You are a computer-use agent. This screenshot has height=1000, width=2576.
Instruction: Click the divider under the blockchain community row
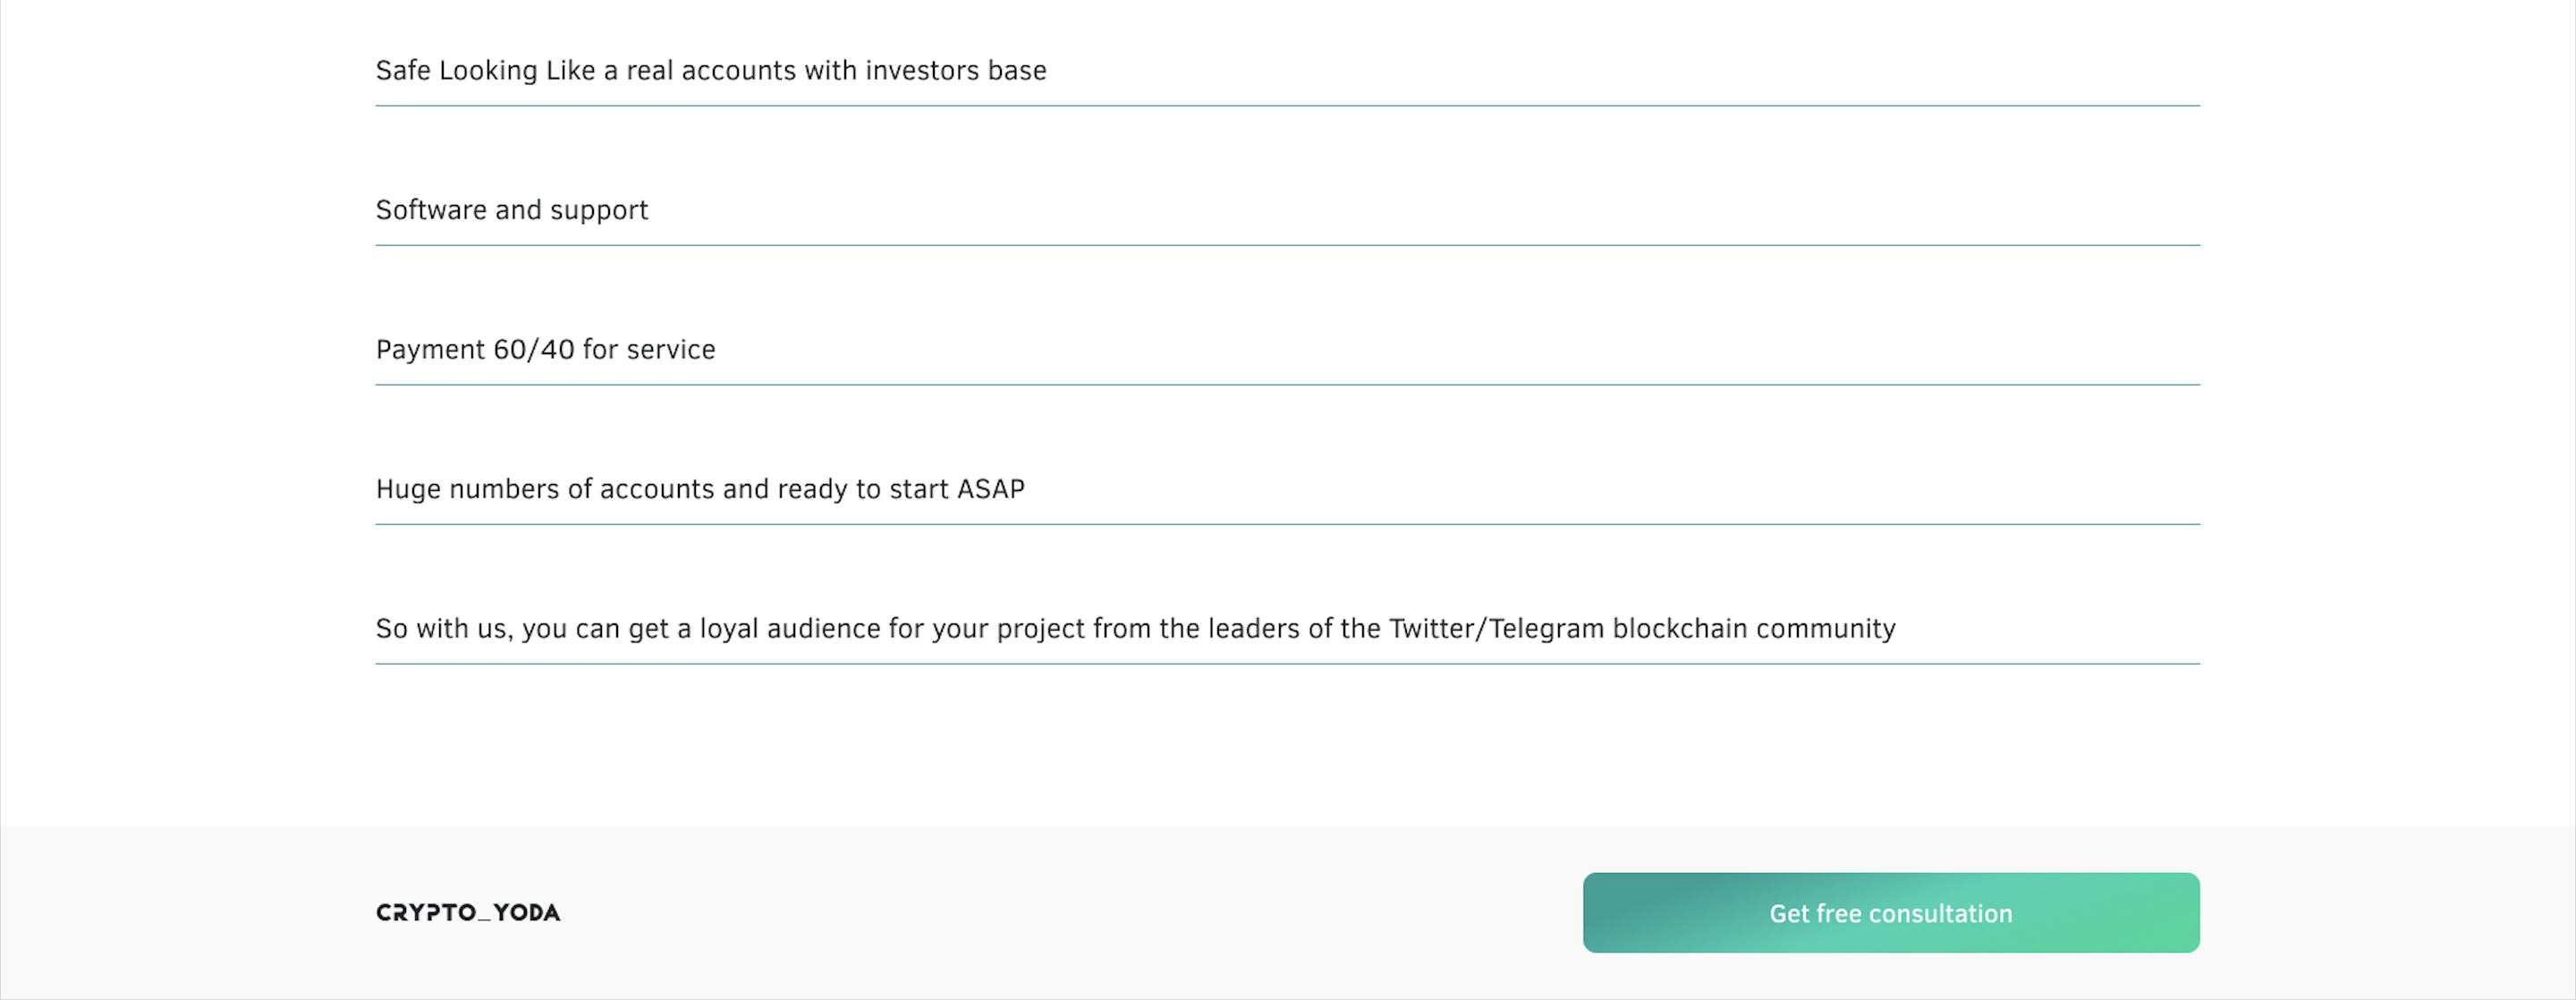1287,664
